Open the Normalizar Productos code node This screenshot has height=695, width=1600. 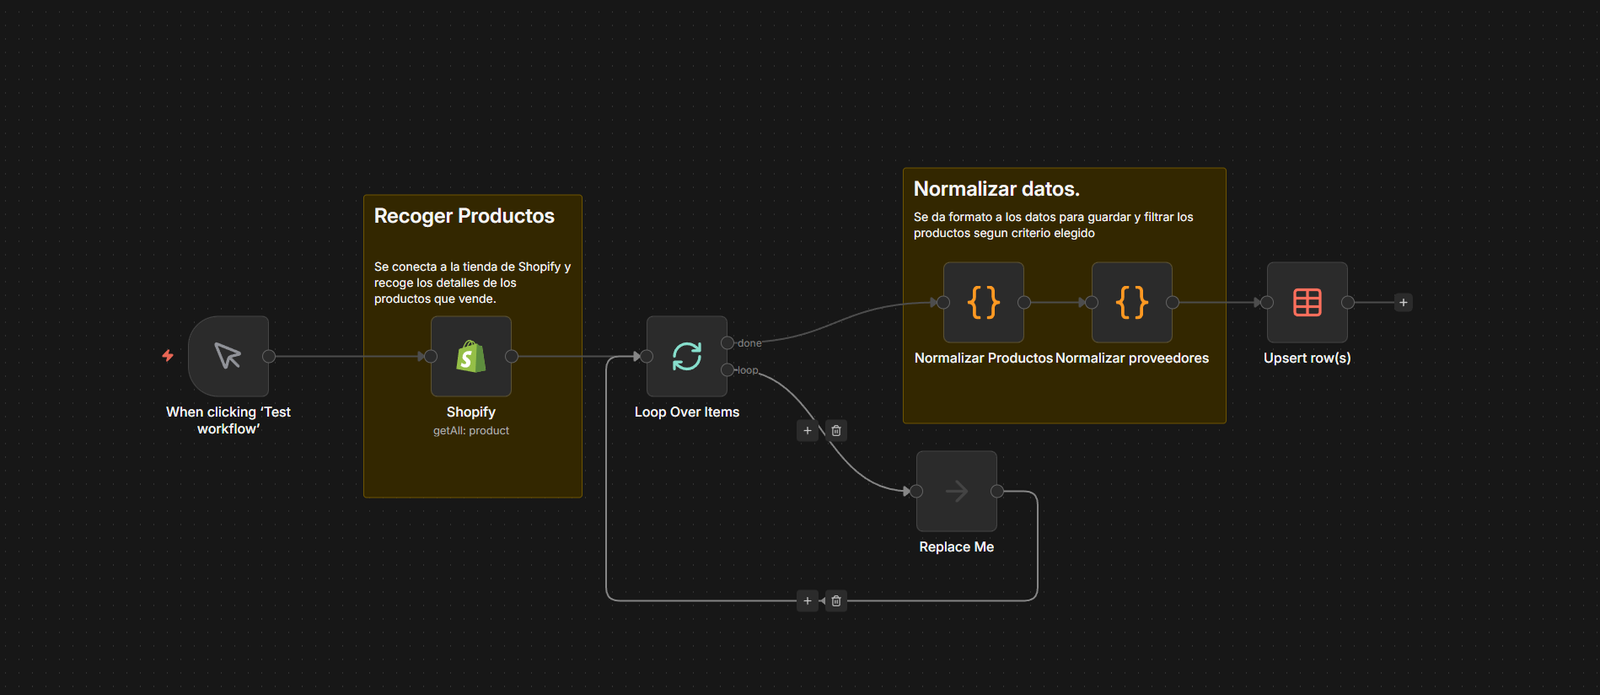point(983,302)
